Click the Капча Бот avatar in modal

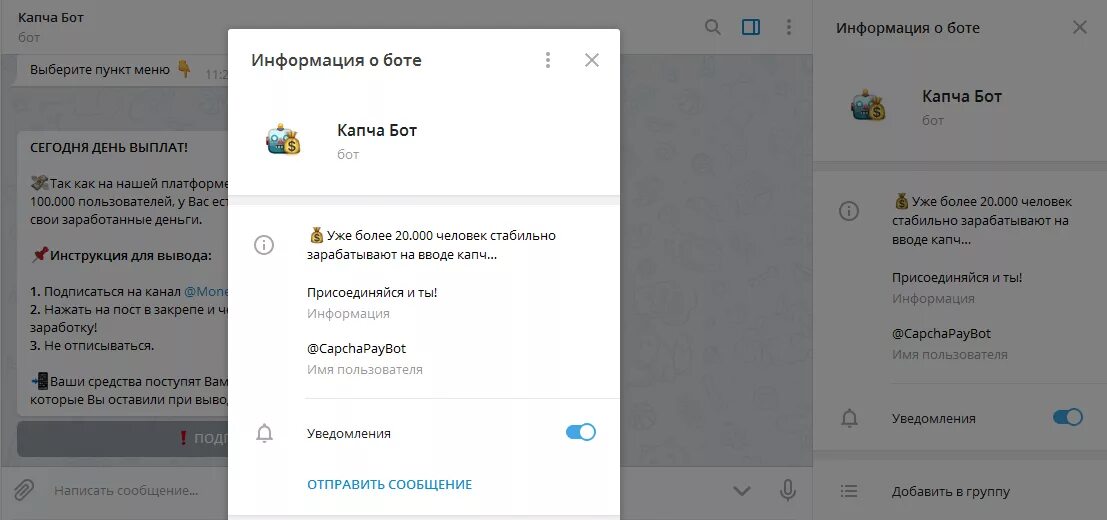(x=283, y=139)
